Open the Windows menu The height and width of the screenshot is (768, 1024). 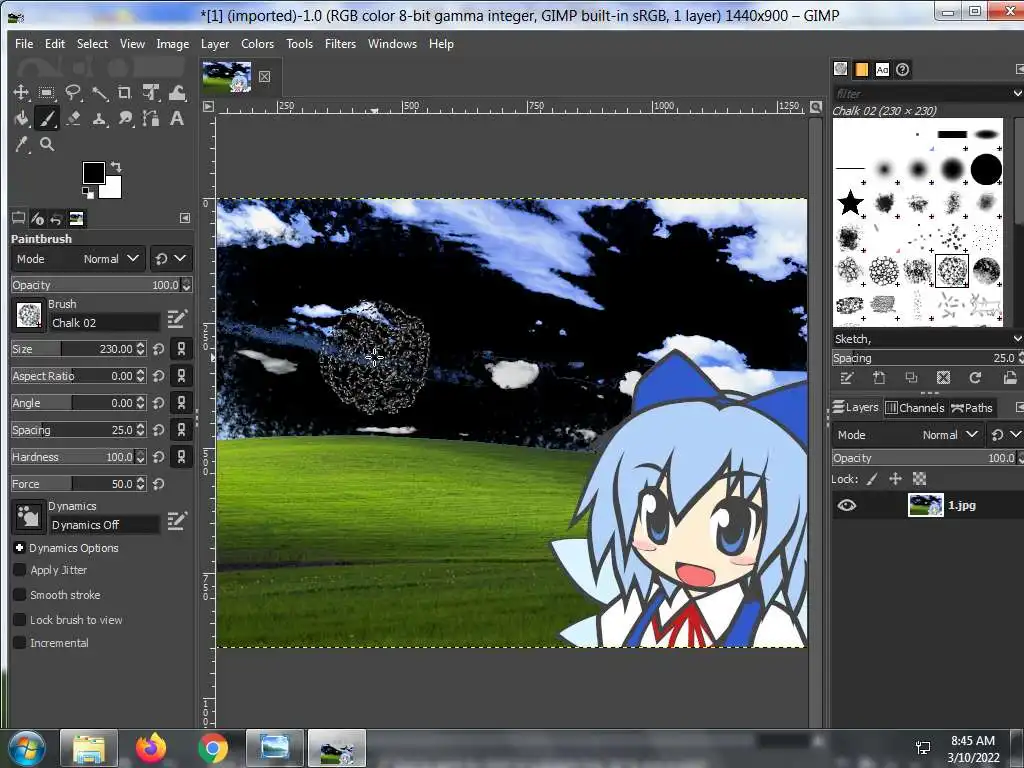pos(392,44)
